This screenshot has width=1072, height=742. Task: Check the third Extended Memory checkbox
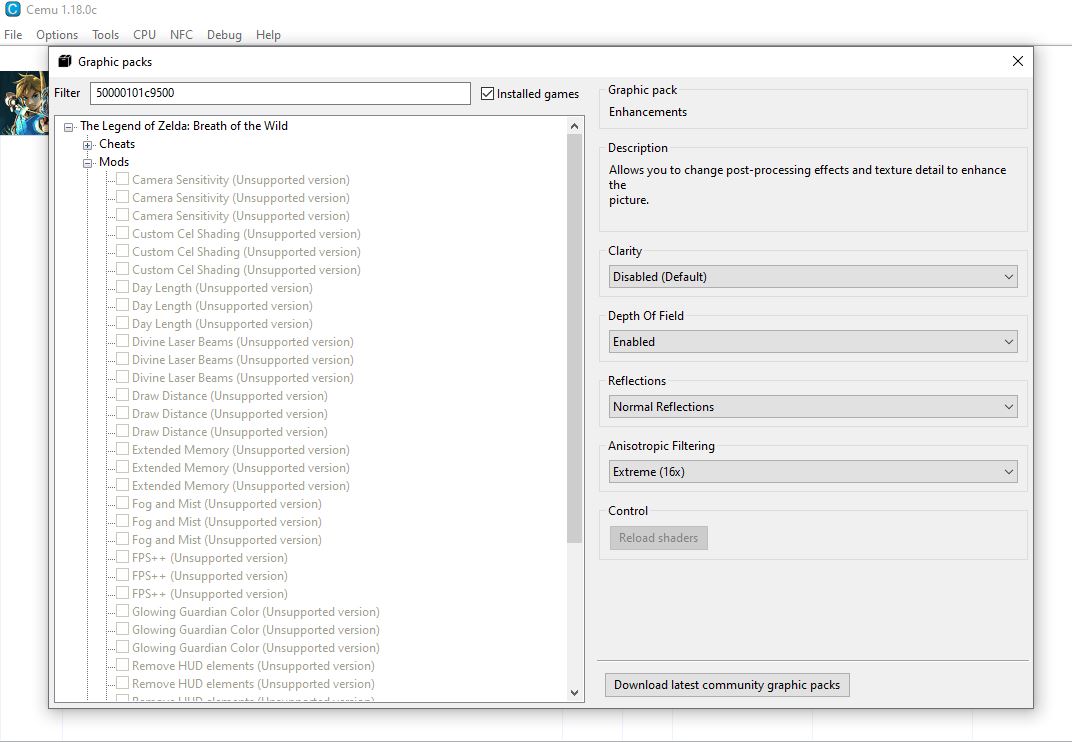(x=123, y=485)
